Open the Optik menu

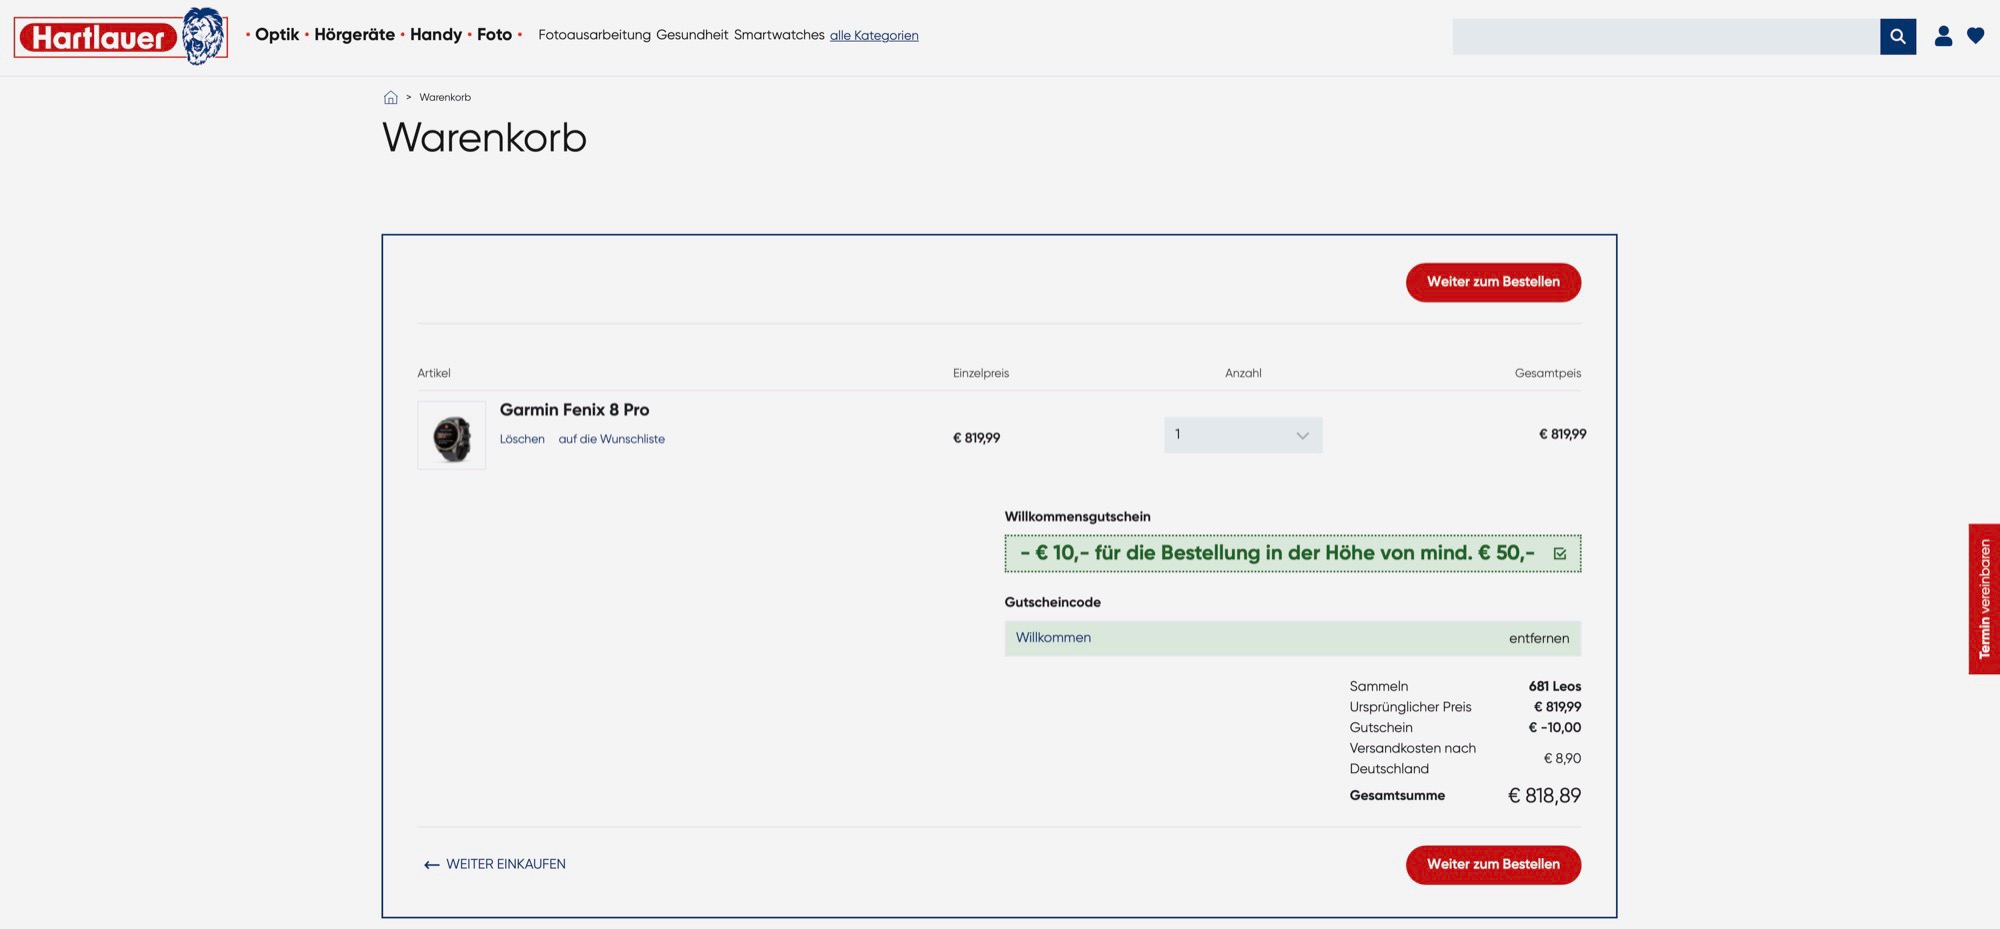pos(277,35)
